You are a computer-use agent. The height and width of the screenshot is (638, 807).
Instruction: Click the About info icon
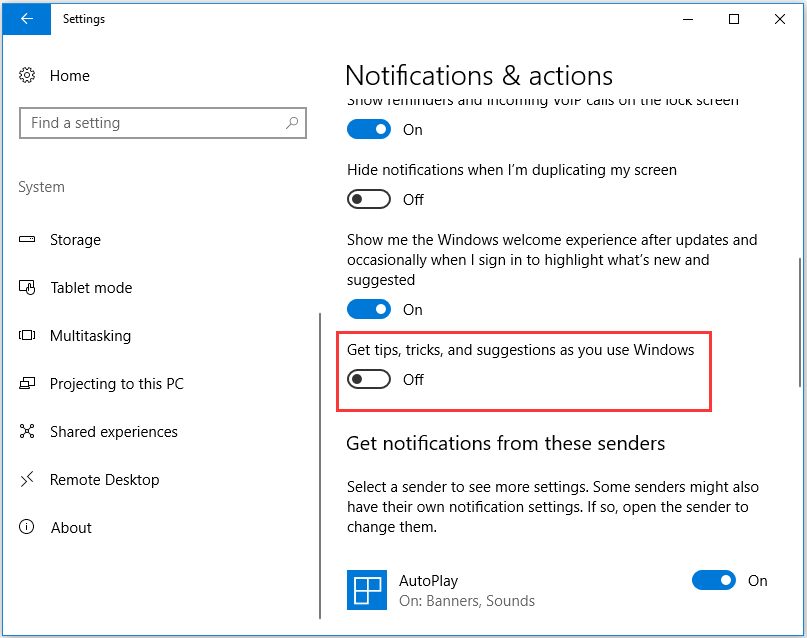coord(28,528)
